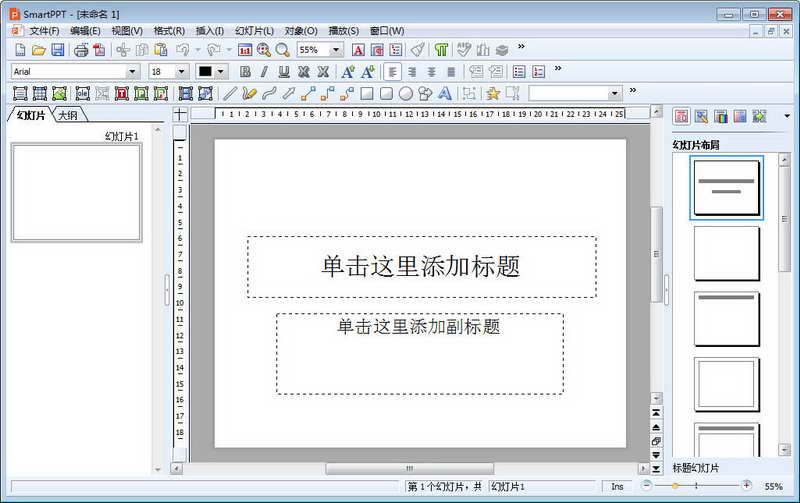Click the black font color swatch
Image resolution: width=800 pixels, height=503 pixels.
click(x=205, y=72)
